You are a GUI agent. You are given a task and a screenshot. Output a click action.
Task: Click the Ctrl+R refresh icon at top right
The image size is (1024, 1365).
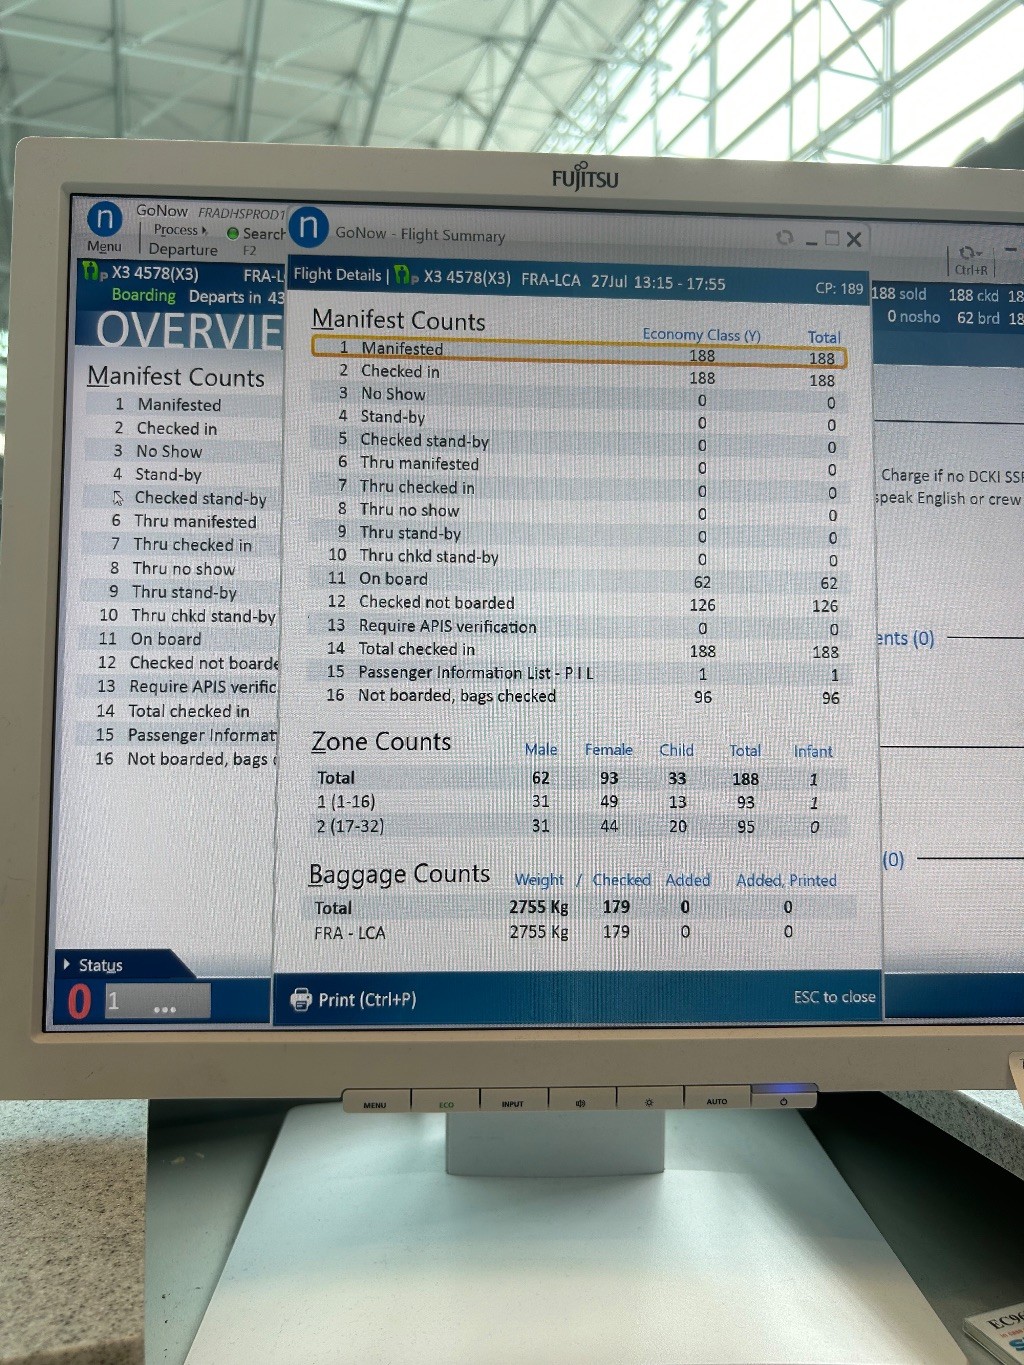click(969, 253)
